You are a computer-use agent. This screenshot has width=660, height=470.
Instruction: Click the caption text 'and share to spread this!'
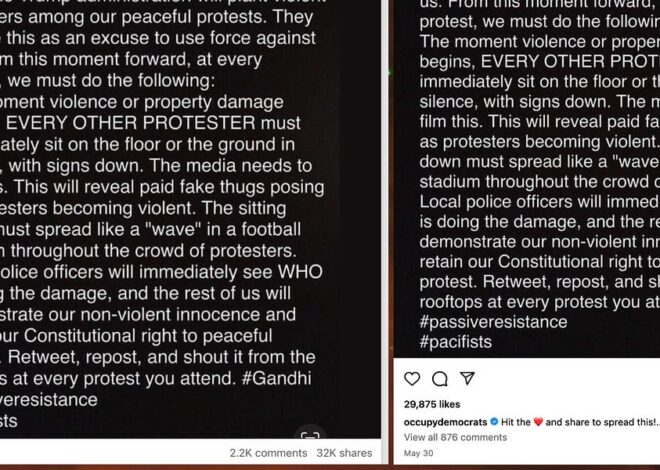click(x=599, y=422)
